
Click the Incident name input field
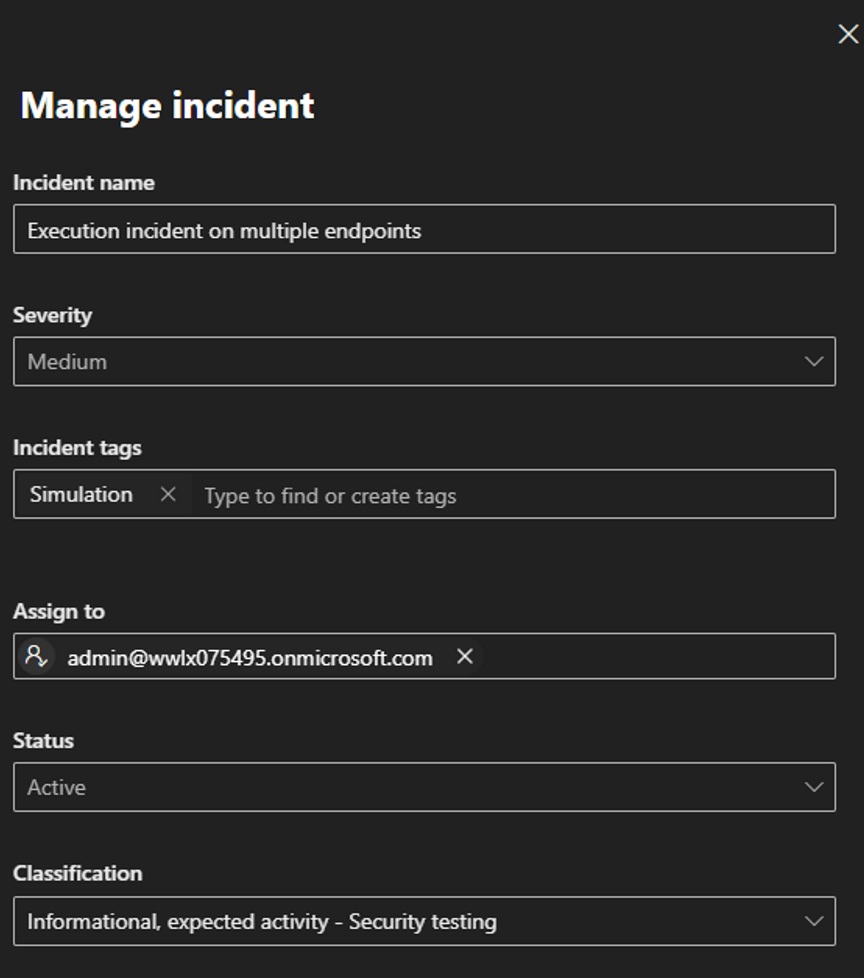[424, 229]
